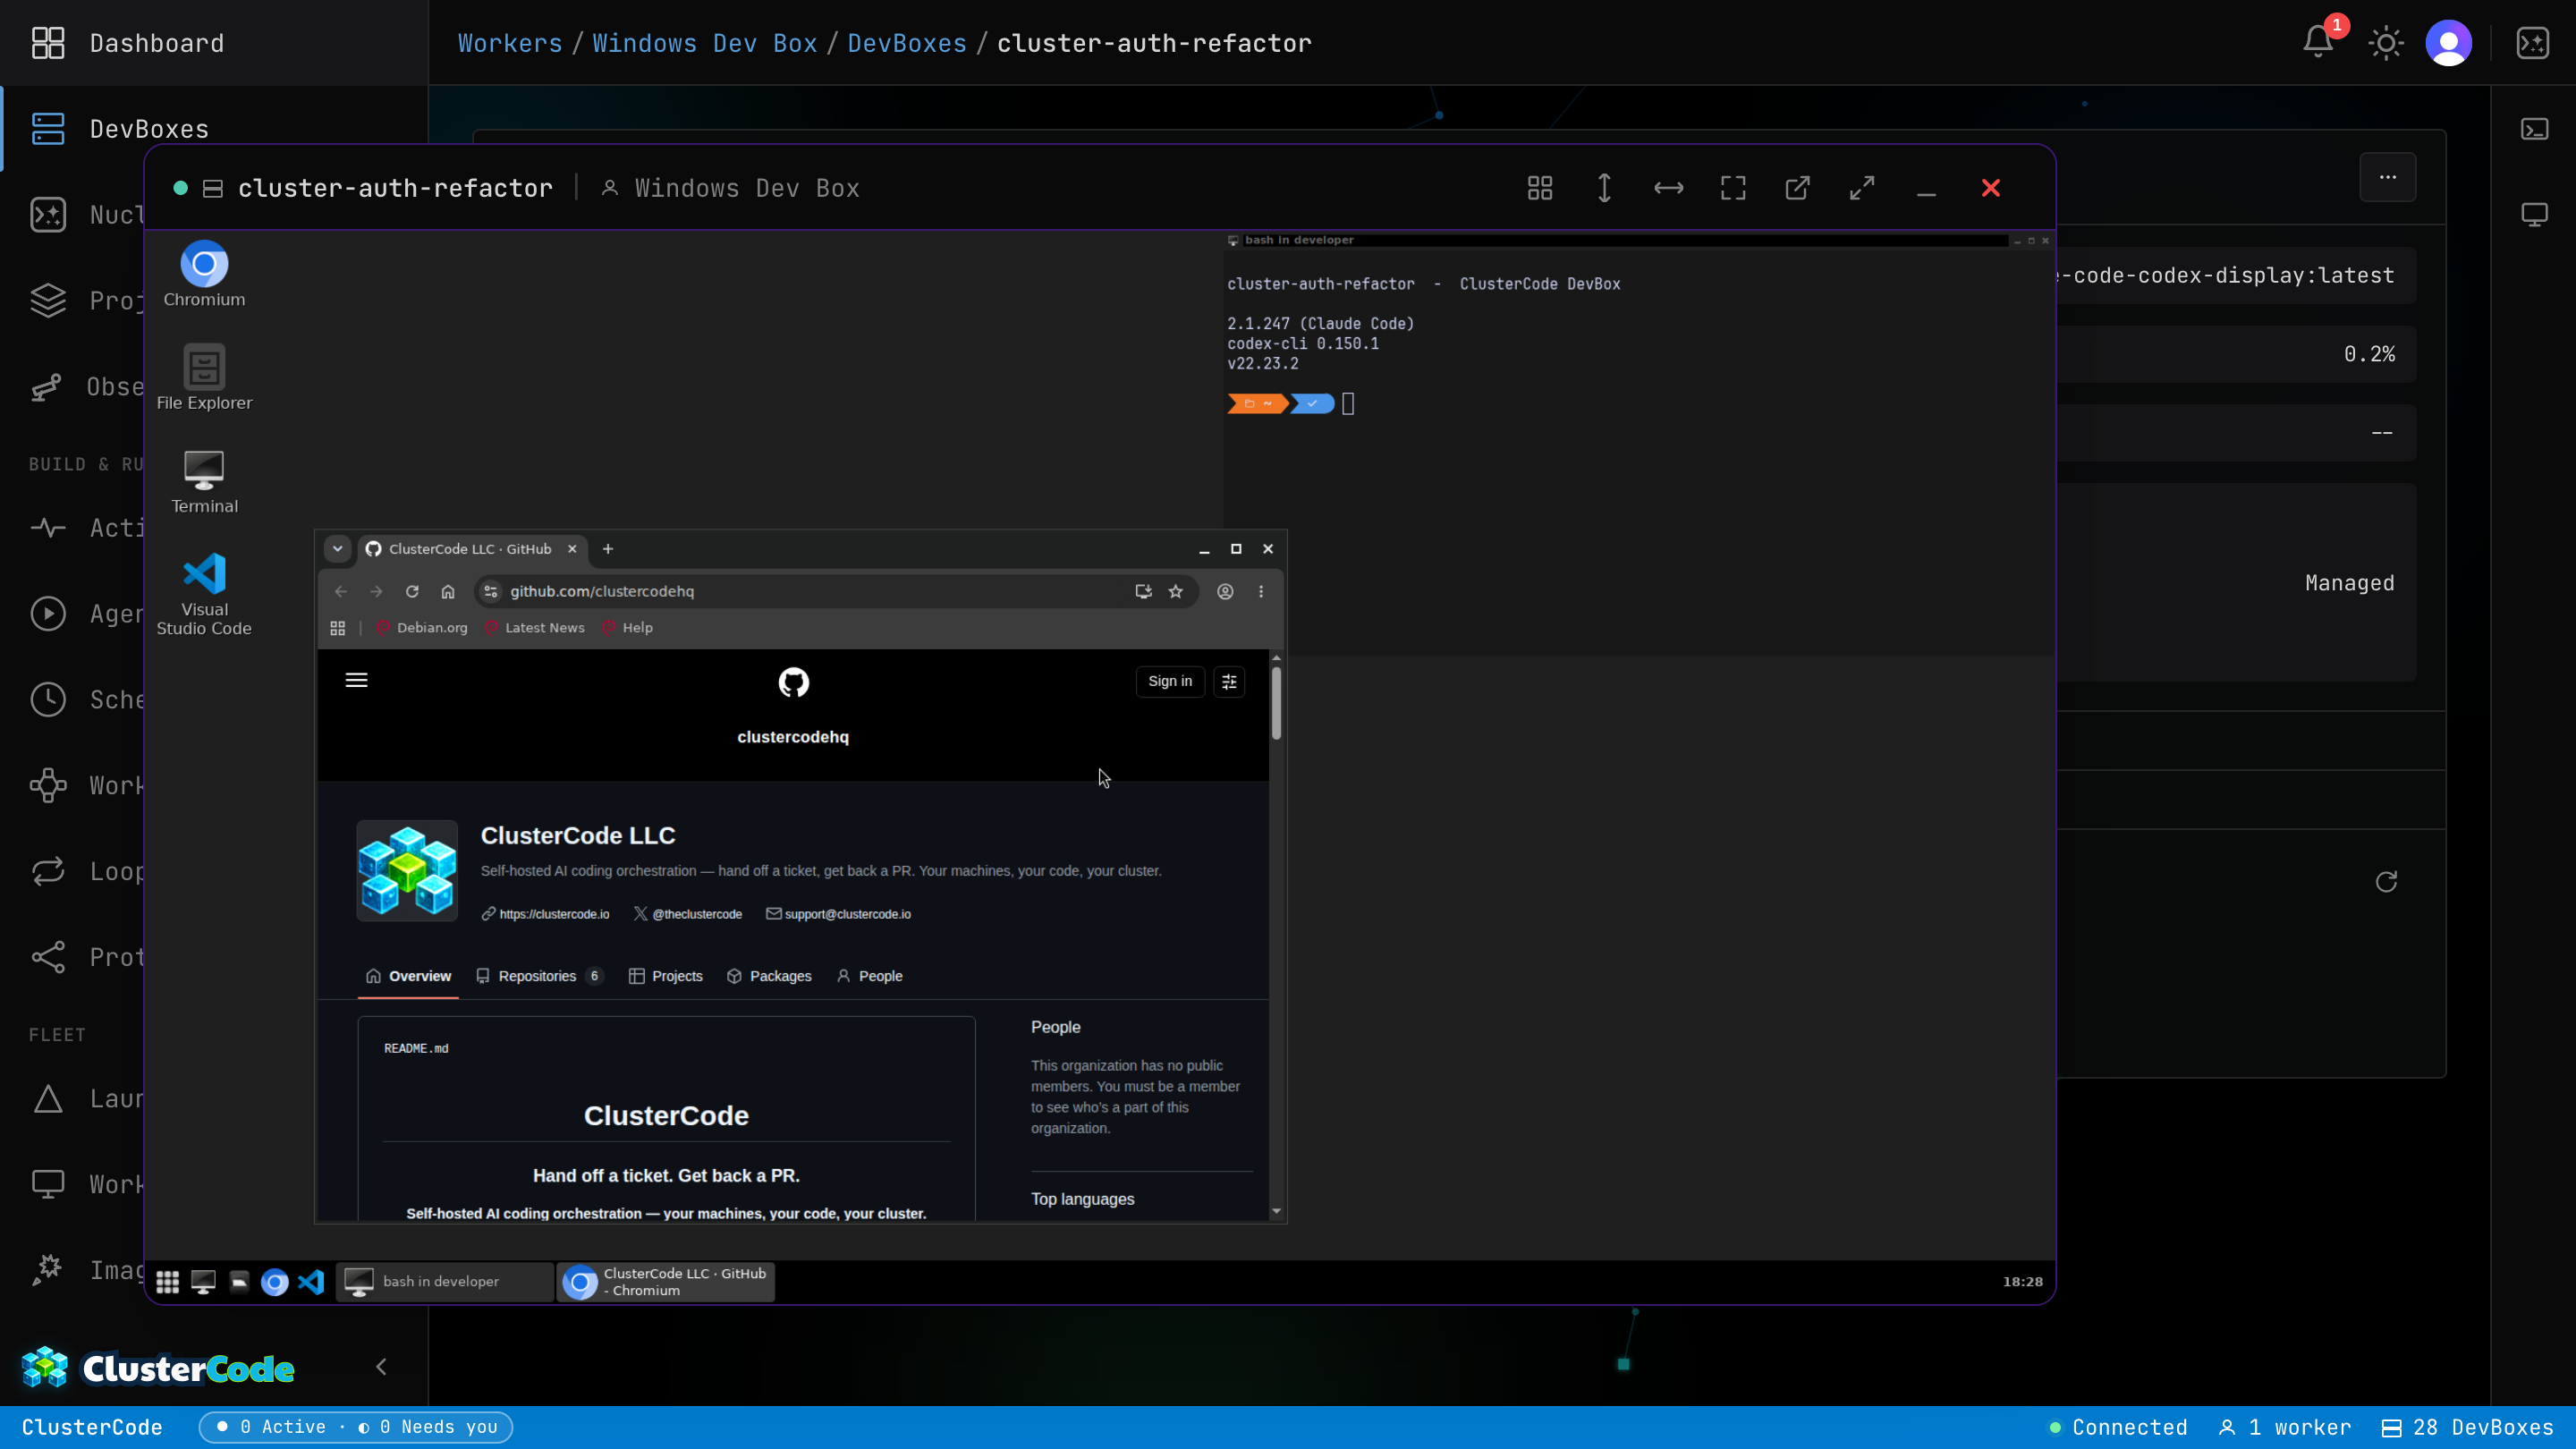
Task: Click the Projects layers sidebar icon
Action: click(48, 300)
